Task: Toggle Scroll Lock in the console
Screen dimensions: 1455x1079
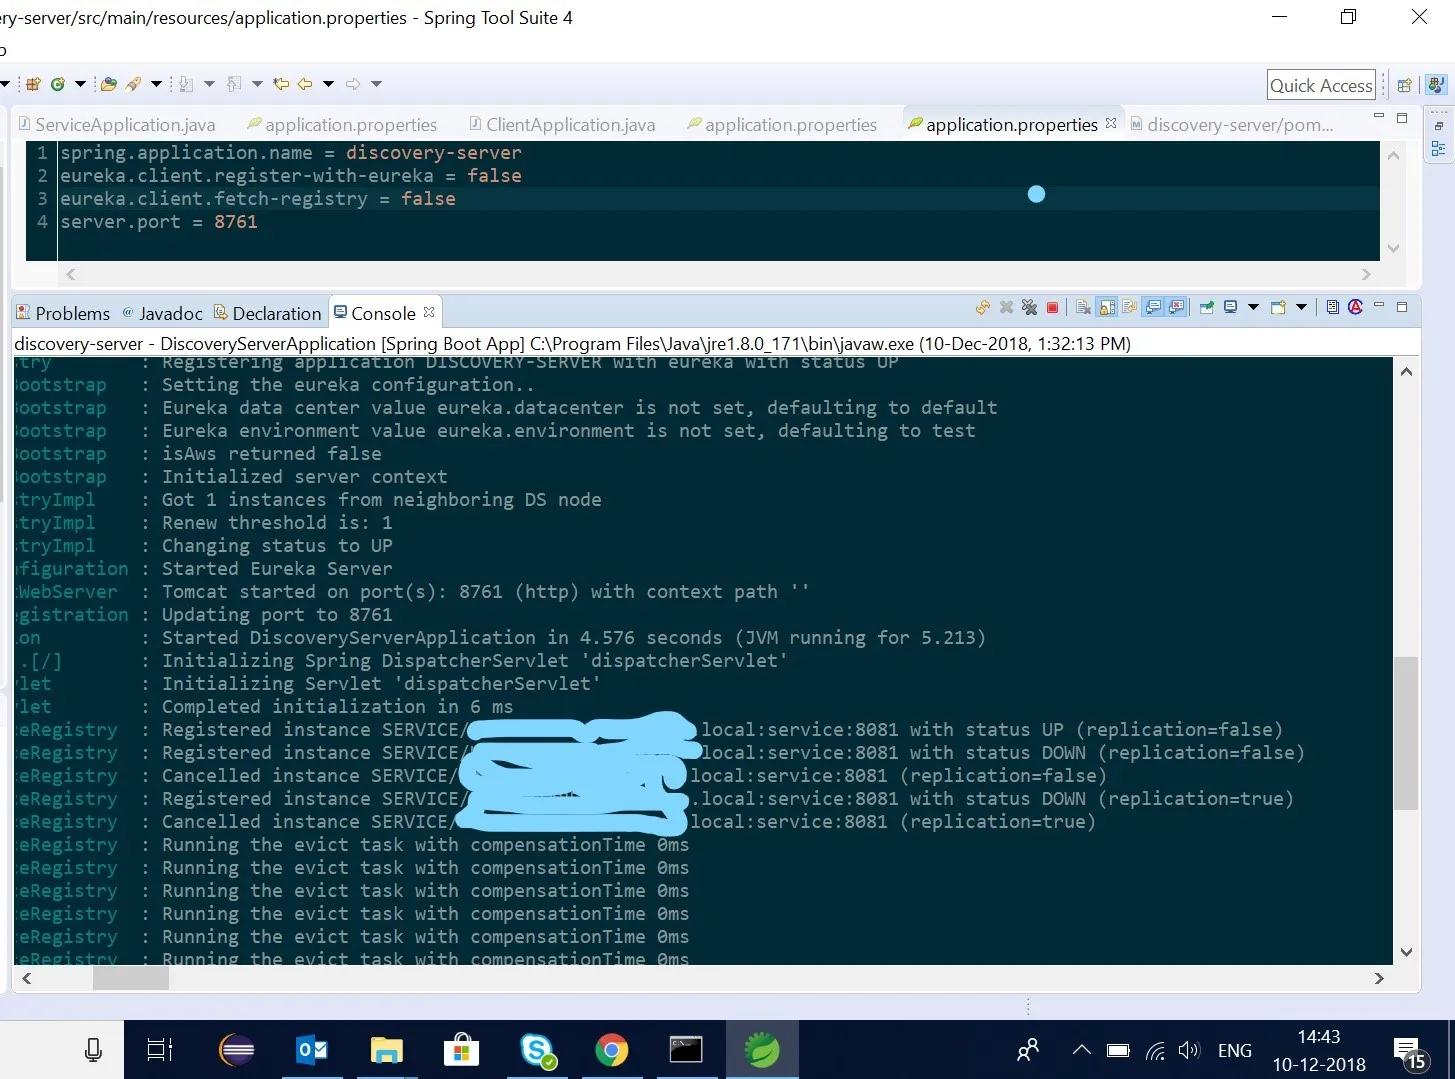Action: pos(1107,308)
